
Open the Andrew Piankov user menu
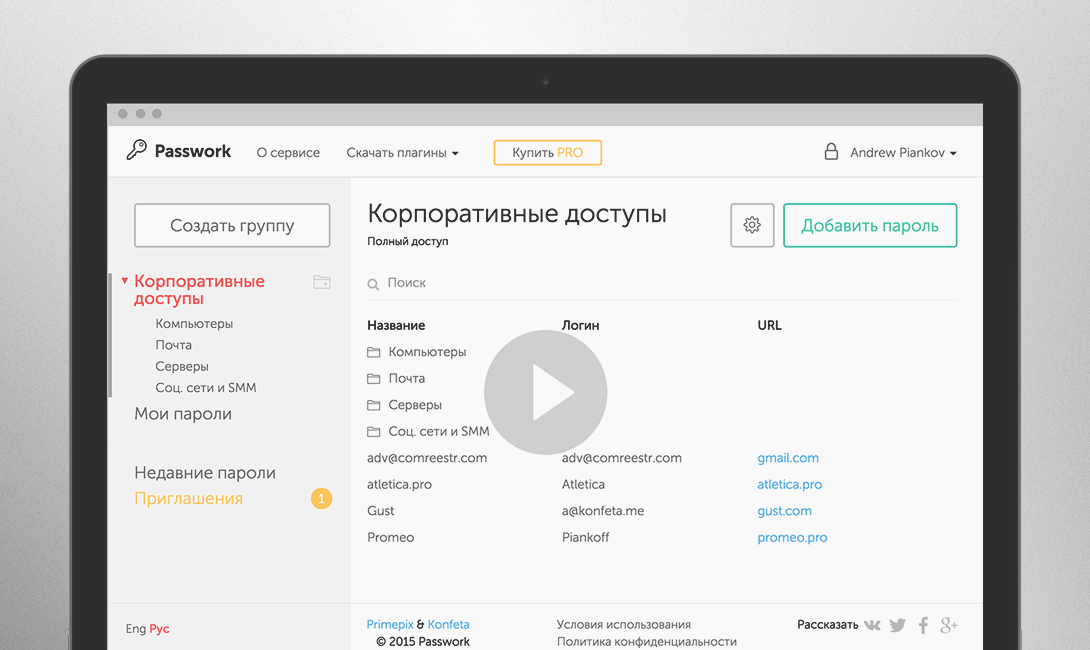[x=903, y=153]
